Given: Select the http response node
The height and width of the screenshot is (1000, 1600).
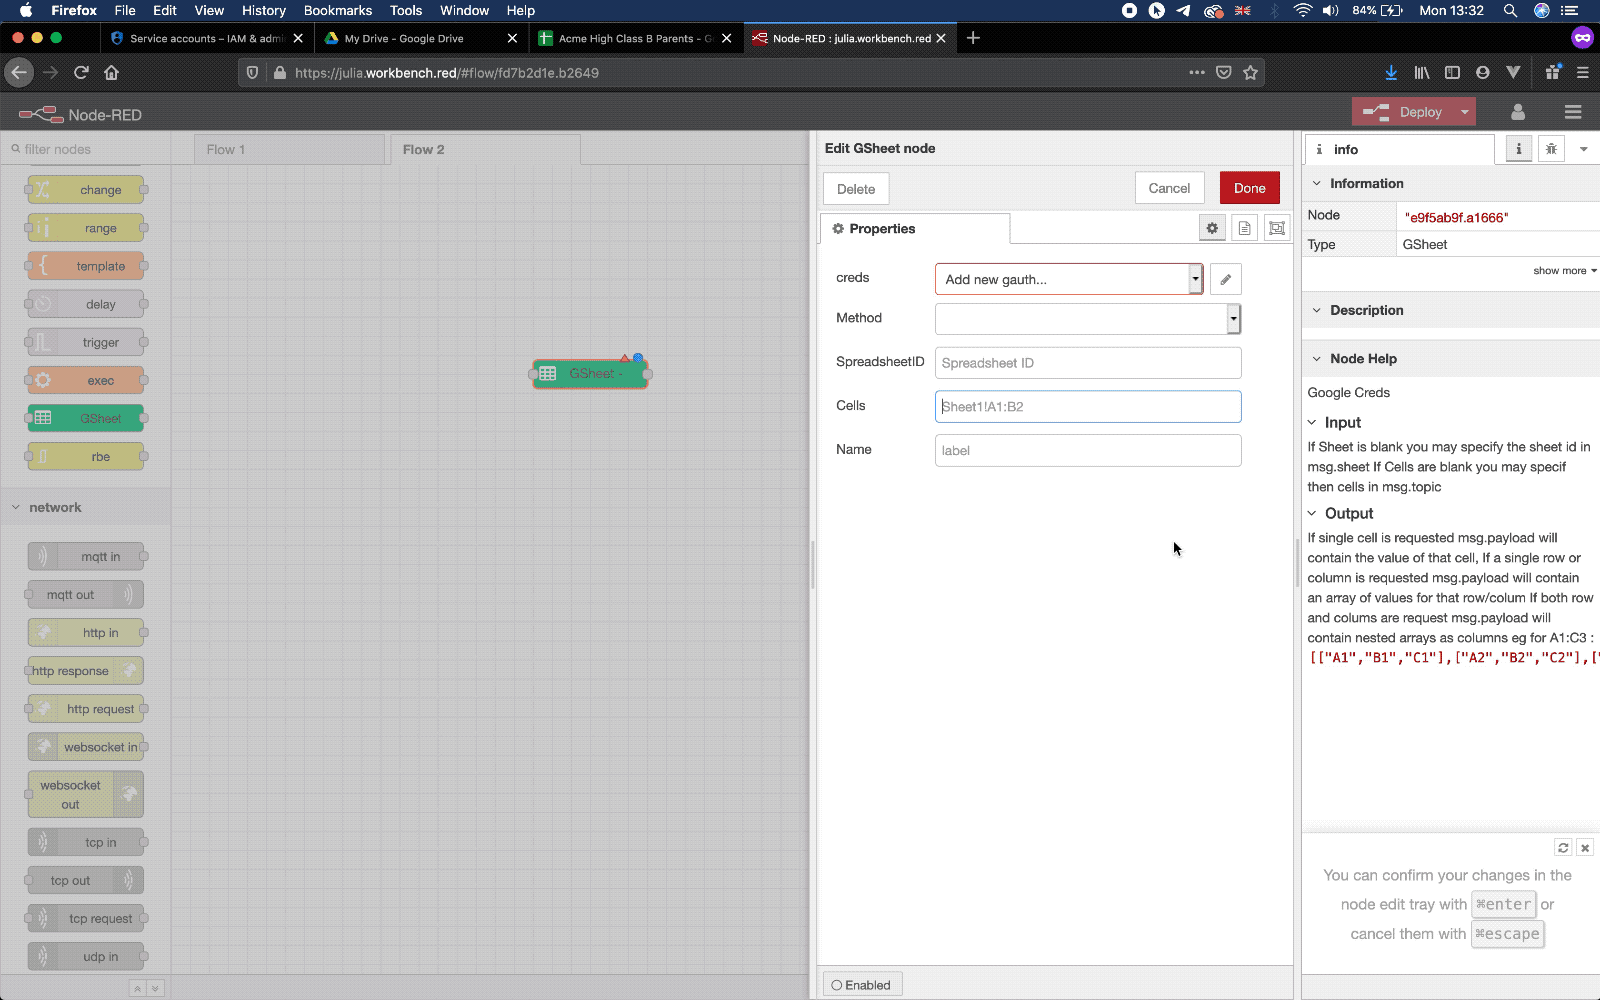Looking at the screenshot, I should [x=86, y=670].
